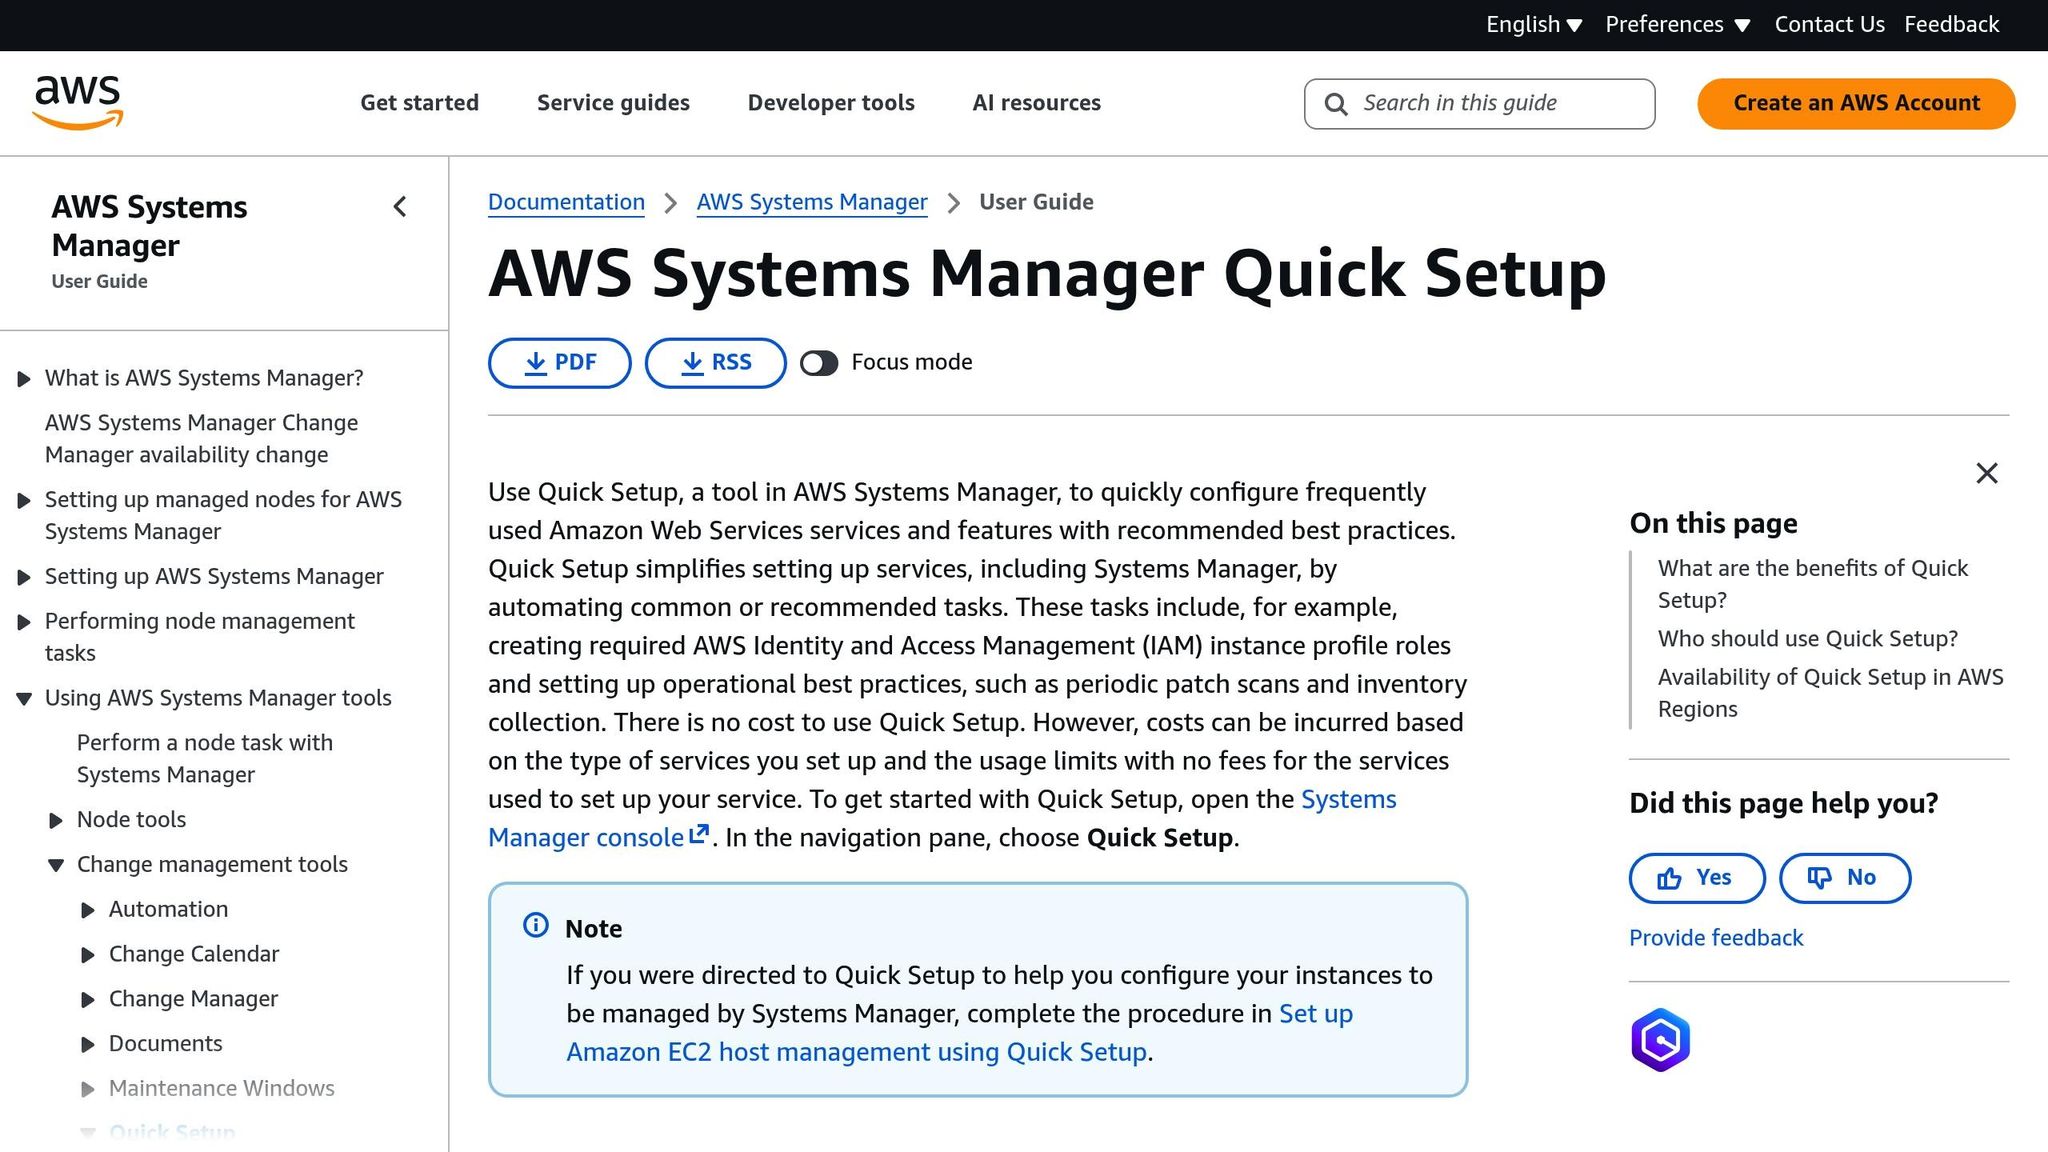Viewport: 2048px width, 1152px height.
Task: Collapse Change management tools section
Action: pyautogui.click(x=56, y=865)
